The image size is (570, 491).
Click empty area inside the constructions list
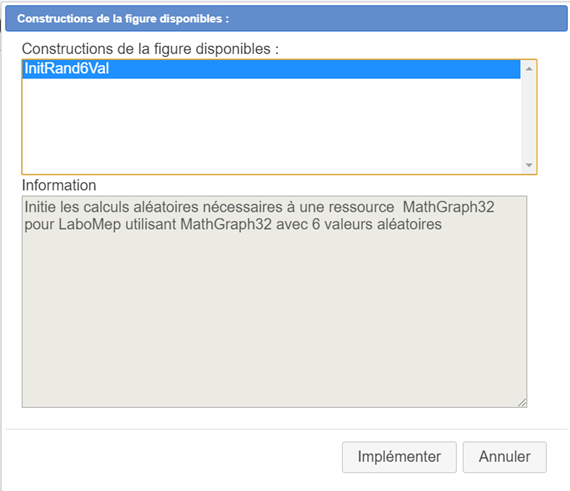(x=271, y=126)
